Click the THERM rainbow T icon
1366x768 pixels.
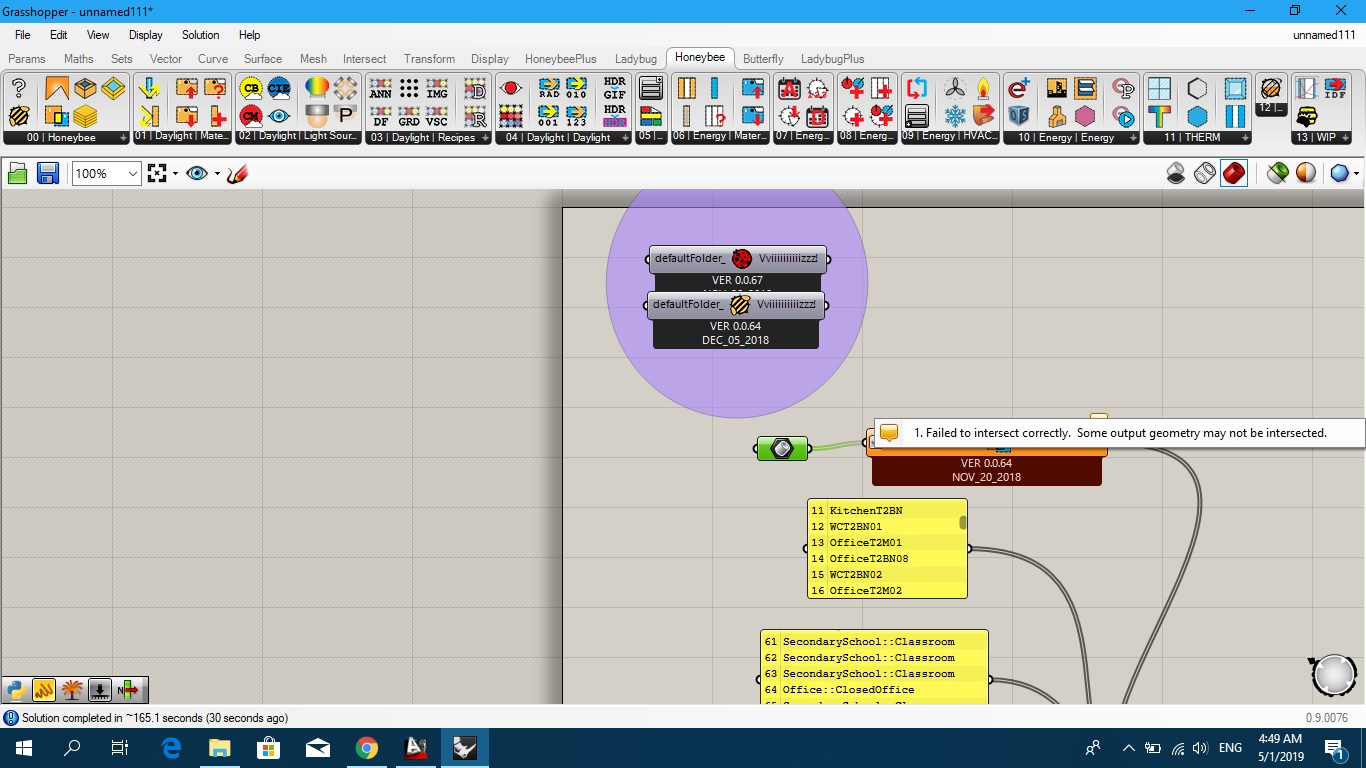pos(1160,116)
